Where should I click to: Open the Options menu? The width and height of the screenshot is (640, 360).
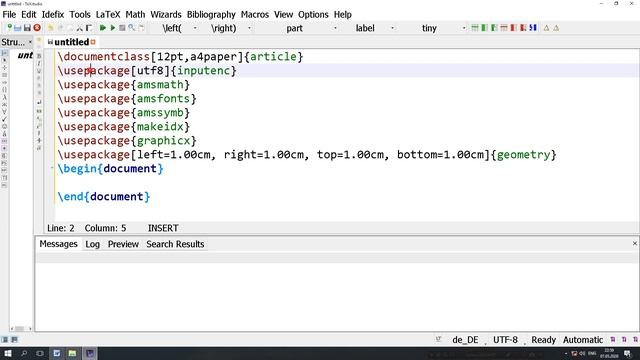(313, 14)
